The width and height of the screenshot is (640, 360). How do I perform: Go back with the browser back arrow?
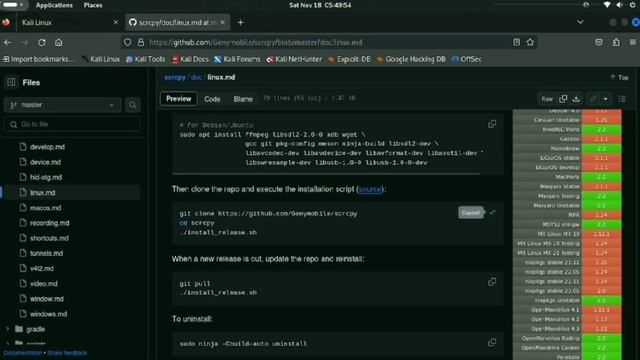[x=8, y=42]
